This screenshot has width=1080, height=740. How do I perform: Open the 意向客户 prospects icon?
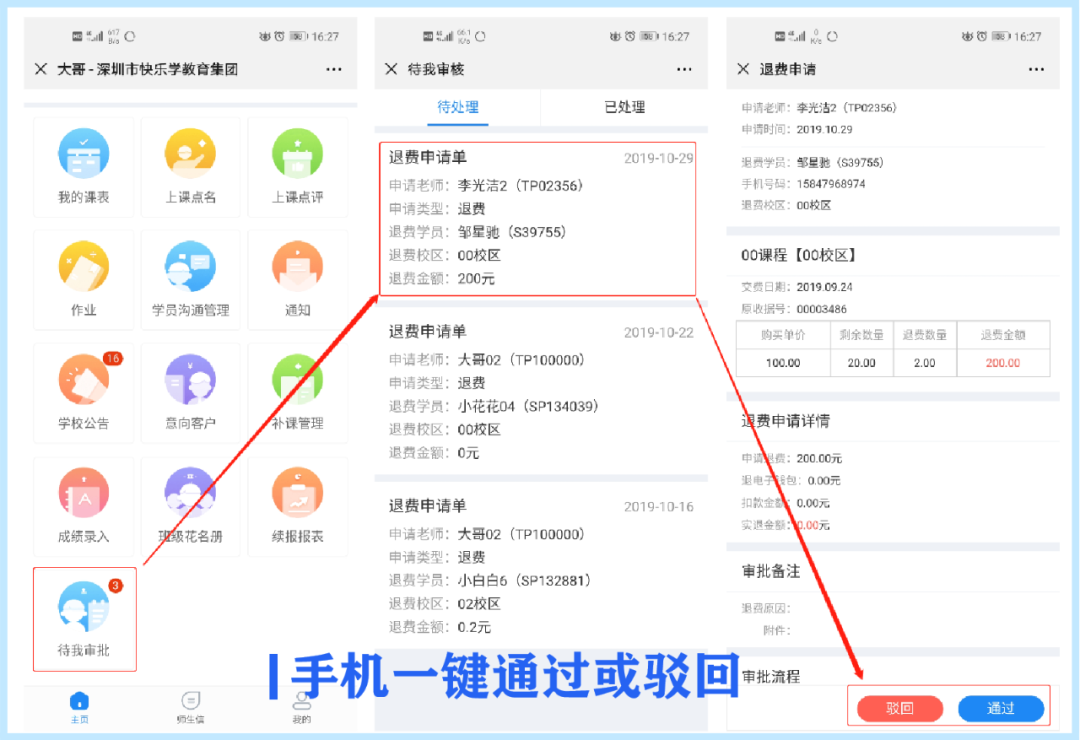(191, 381)
